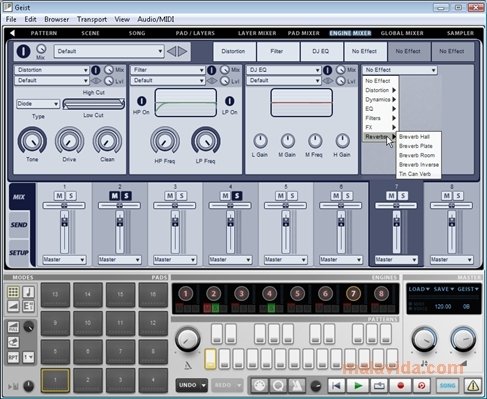Click the blue SONG mode button
This screenshot has height=399, width=487.
pos(447,386)
